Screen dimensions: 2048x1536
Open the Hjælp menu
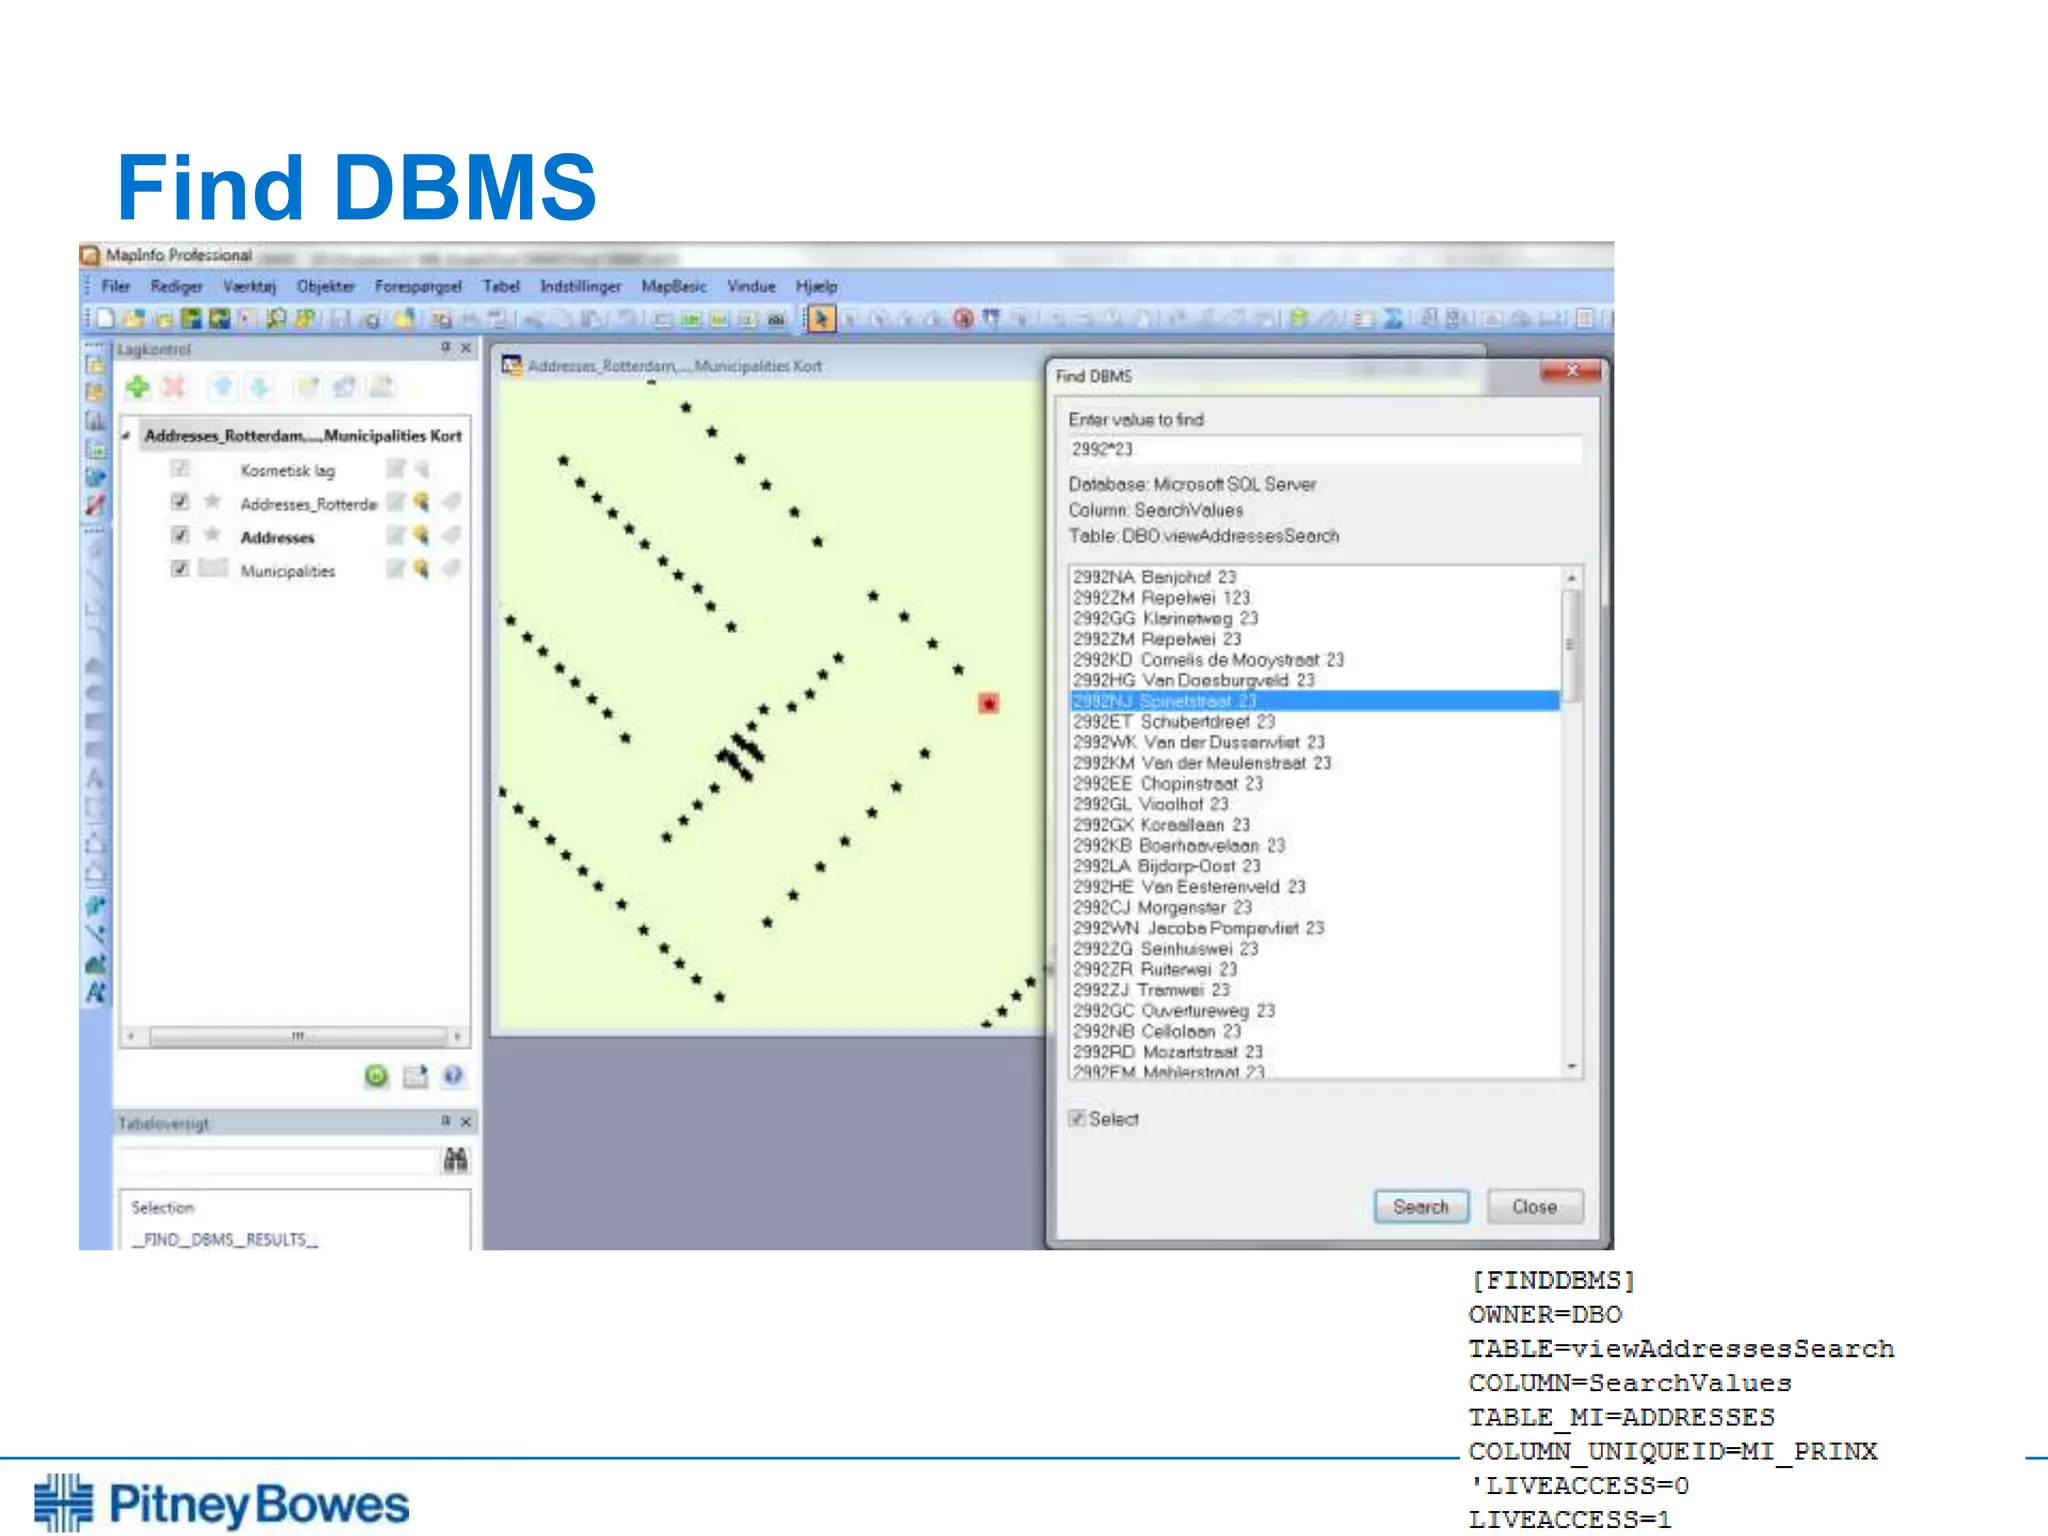tap(816, 286)
